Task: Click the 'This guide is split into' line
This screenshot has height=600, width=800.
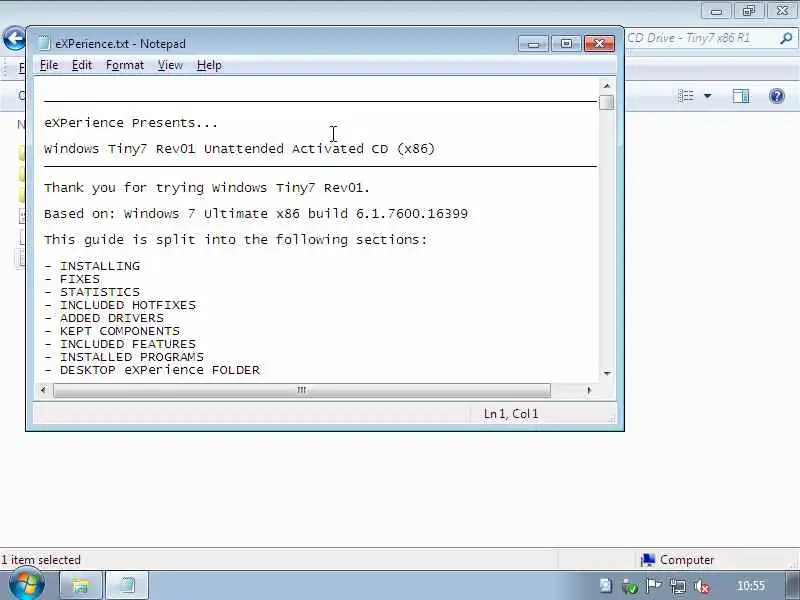Action: 236,240
